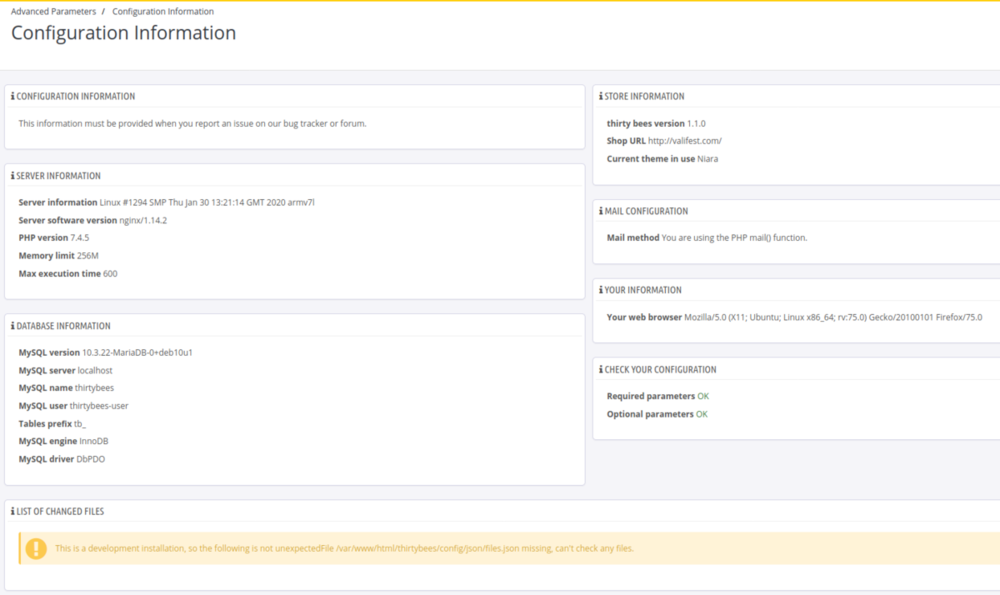Click info icon next to Your Information
The height and width of the screenshot is (595, 1000).
600,290
